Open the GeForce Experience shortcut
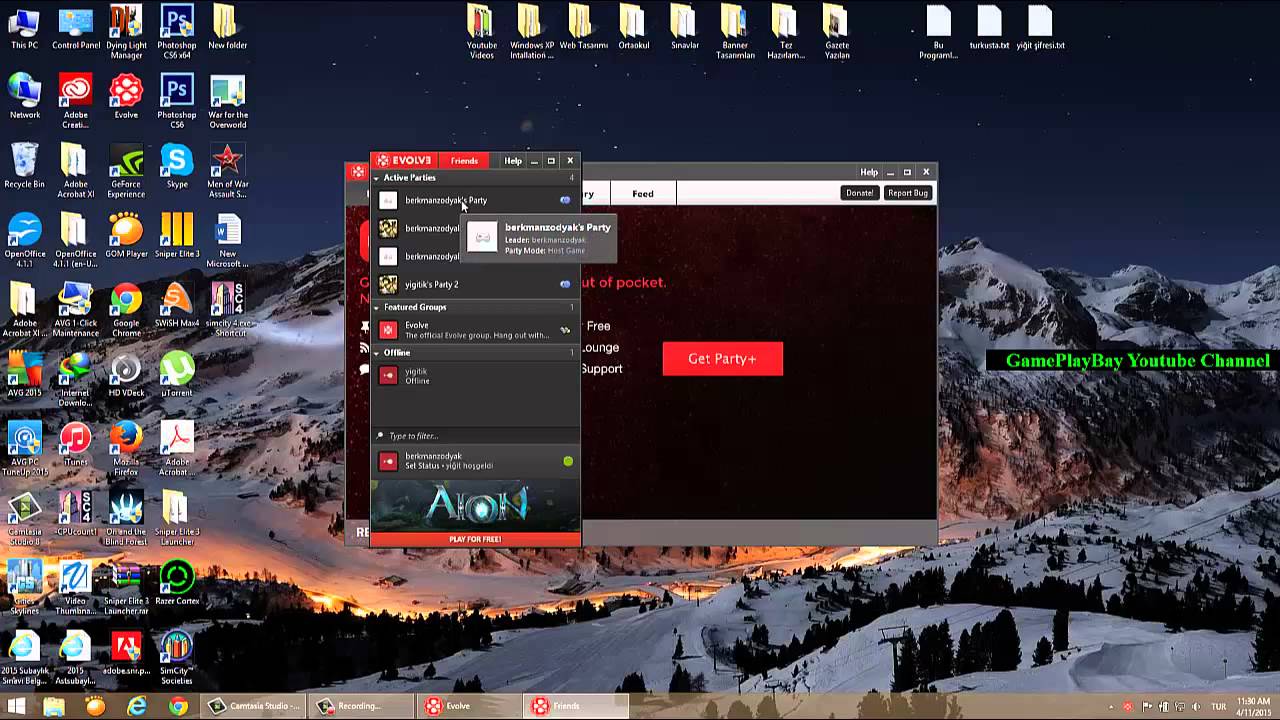This screenshot has width=1280, height=720. click(126, 171)
